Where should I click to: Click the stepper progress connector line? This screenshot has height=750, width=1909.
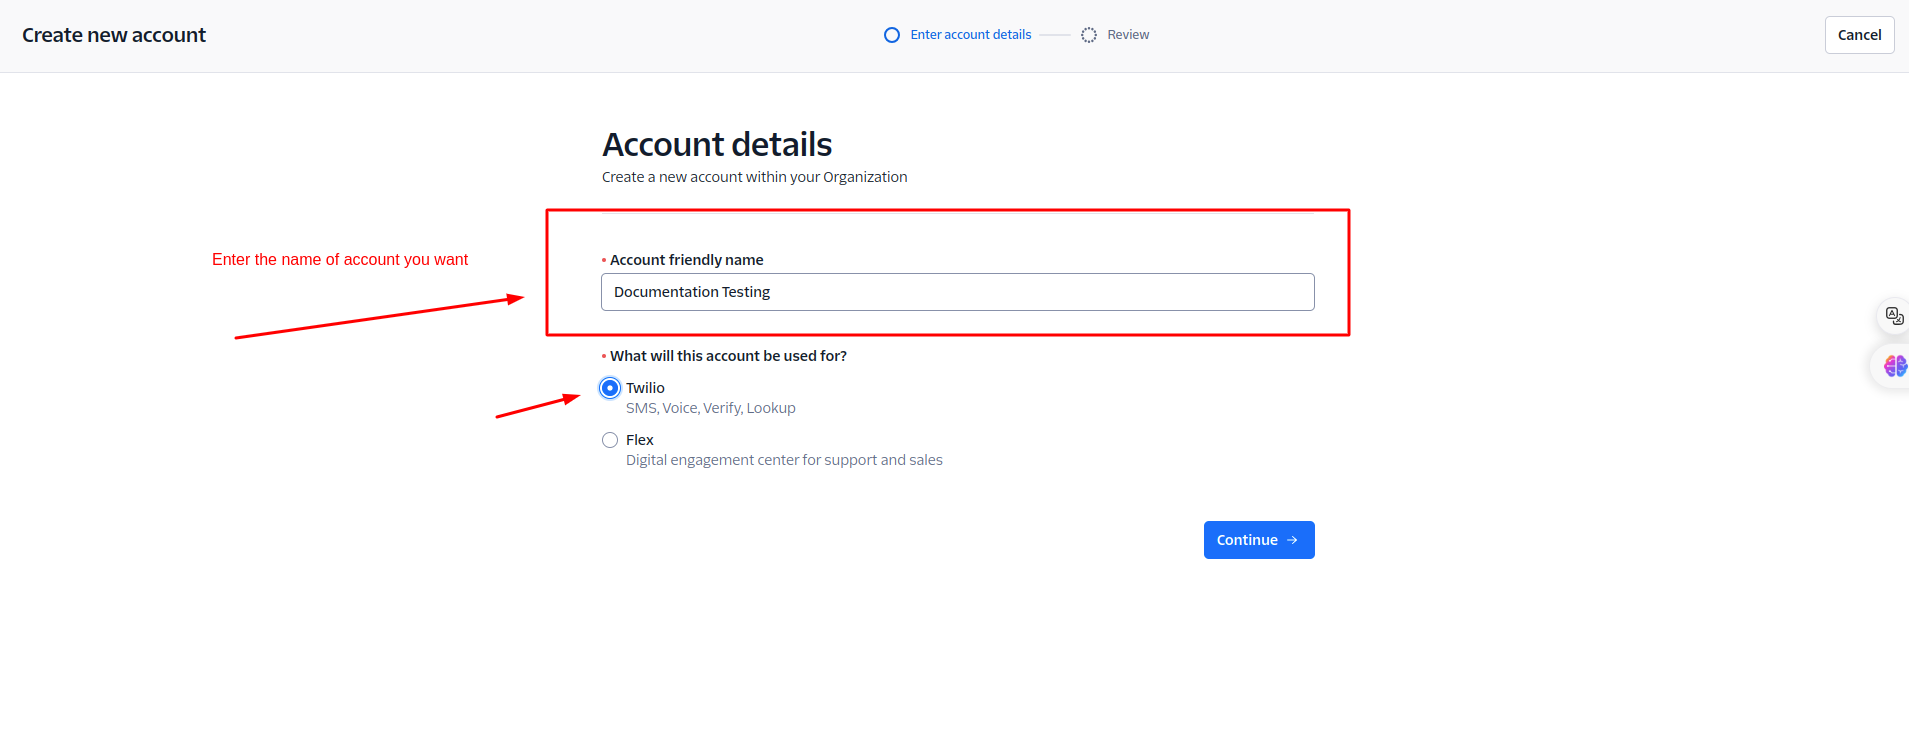[1057, 34]
